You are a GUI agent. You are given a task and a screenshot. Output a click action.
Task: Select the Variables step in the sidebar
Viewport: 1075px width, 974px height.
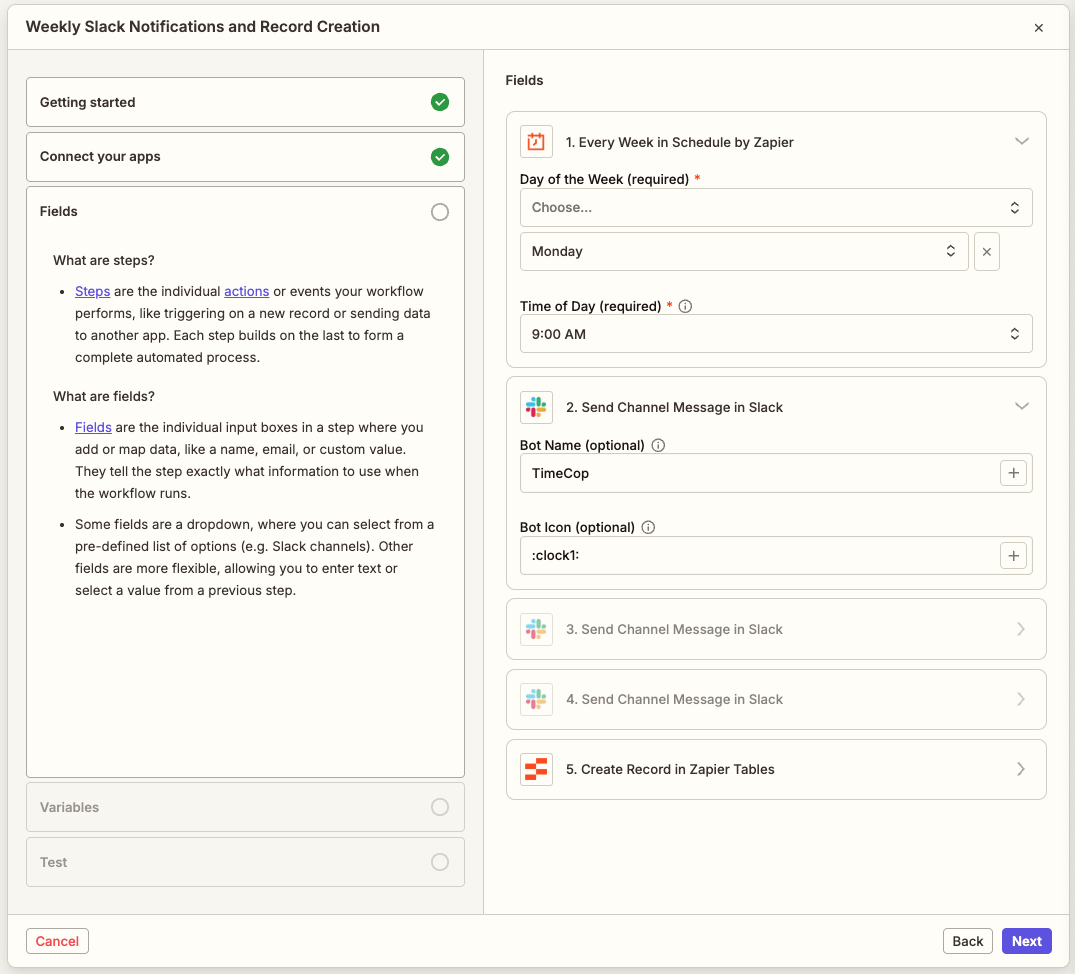tap(245, 806)
